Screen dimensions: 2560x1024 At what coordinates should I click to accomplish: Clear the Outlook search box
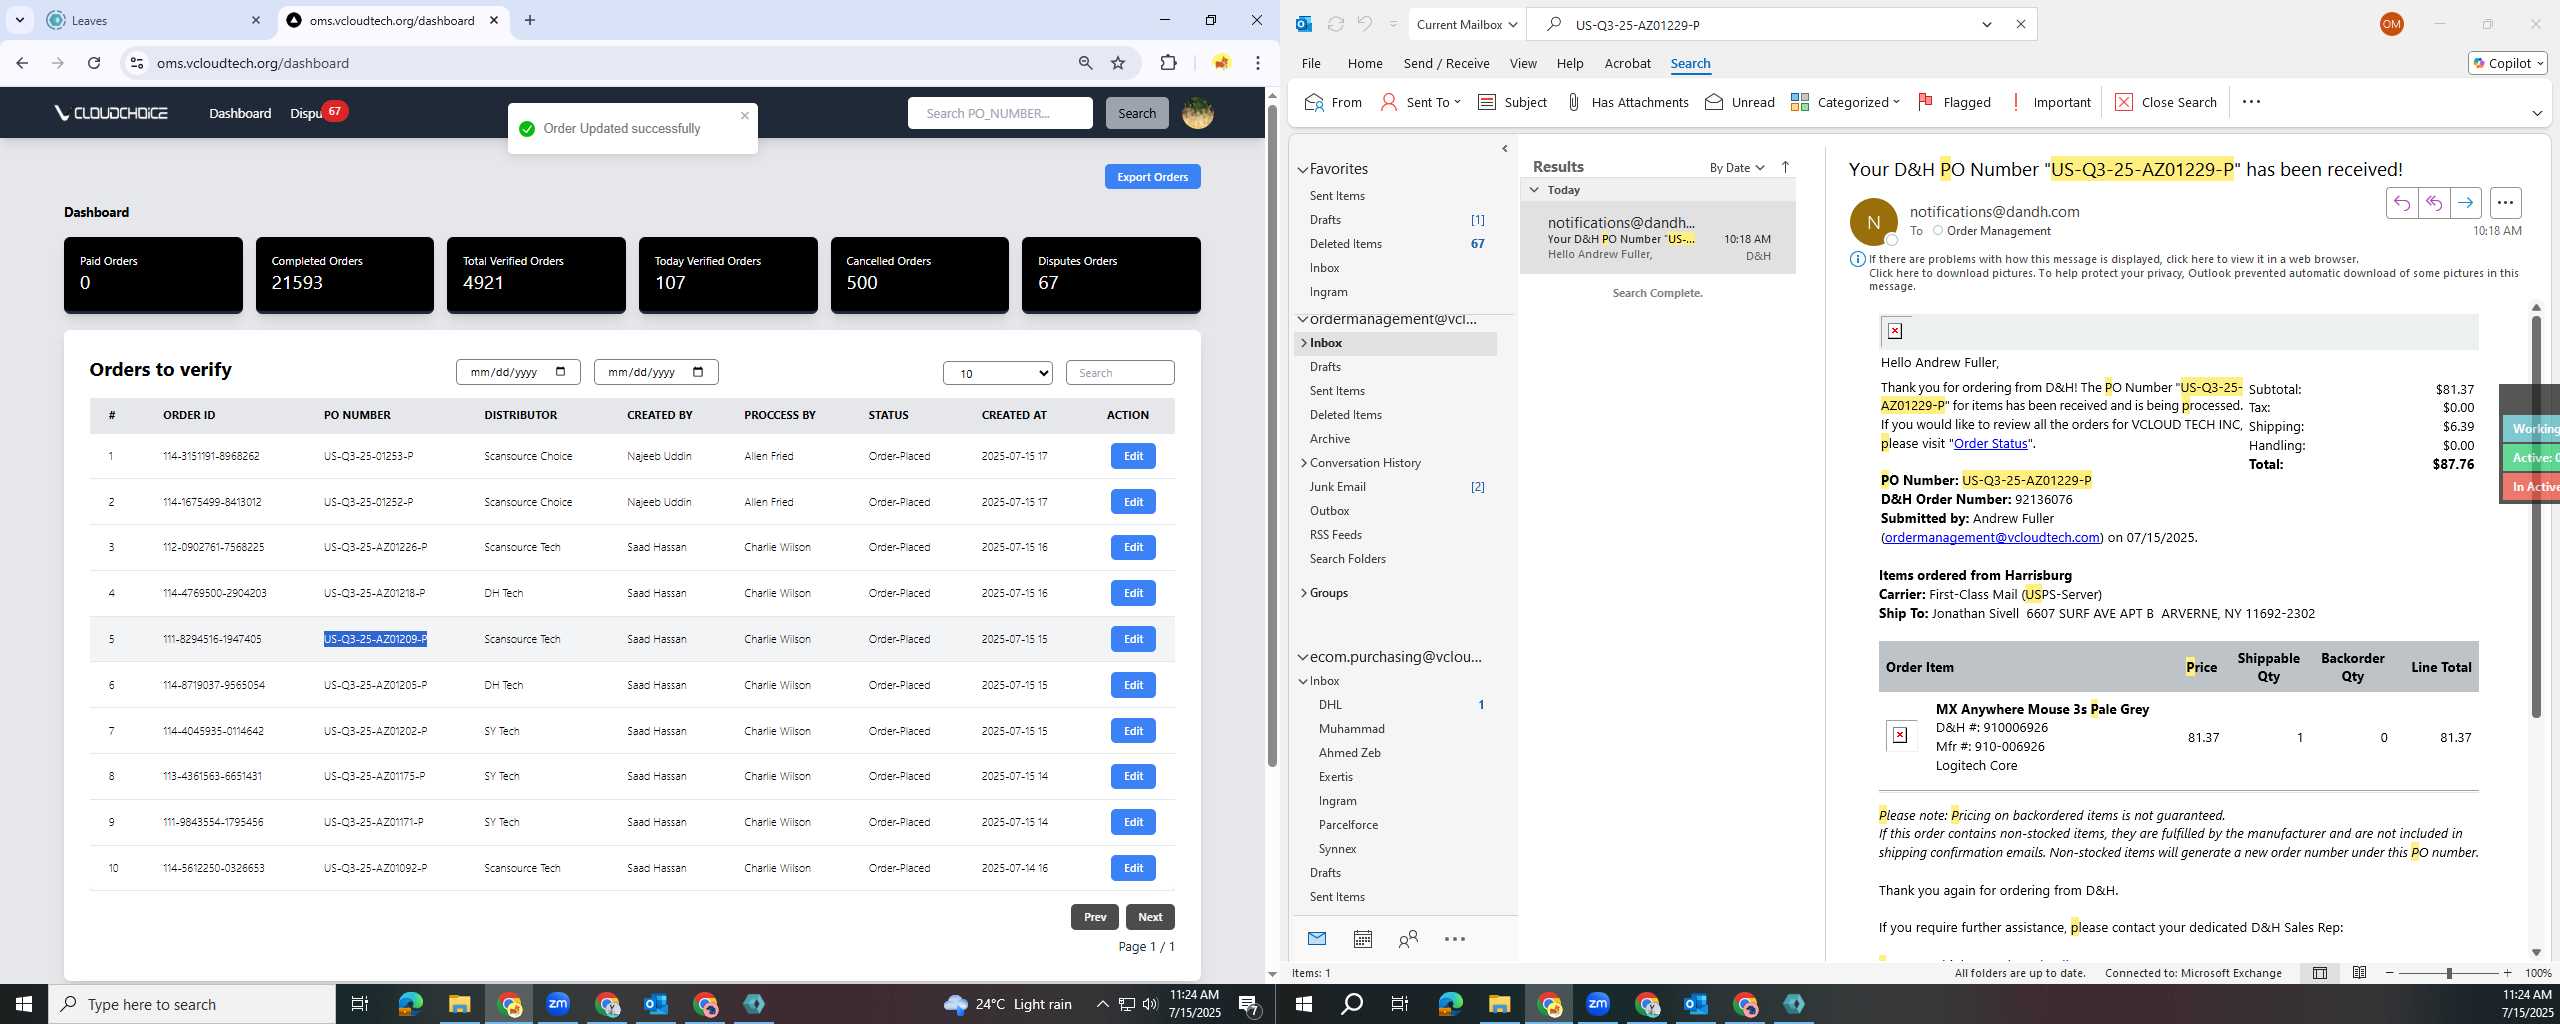(2020, 24)
